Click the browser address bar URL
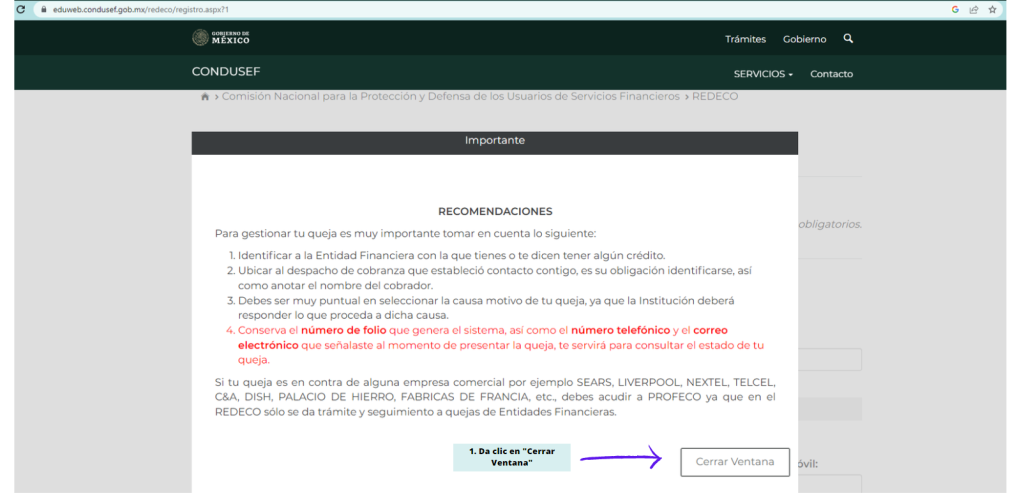 (x=140, y=9)
